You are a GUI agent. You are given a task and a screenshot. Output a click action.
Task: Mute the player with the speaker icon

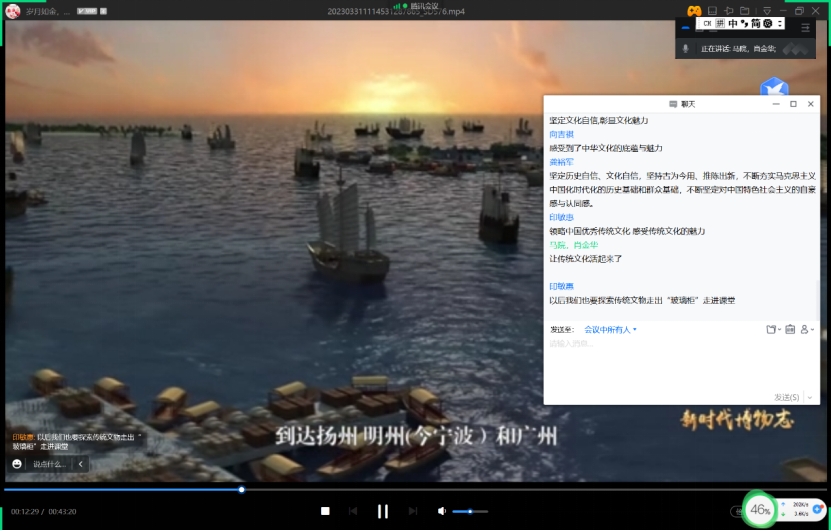pyautogui.click(x=441, y=511)
